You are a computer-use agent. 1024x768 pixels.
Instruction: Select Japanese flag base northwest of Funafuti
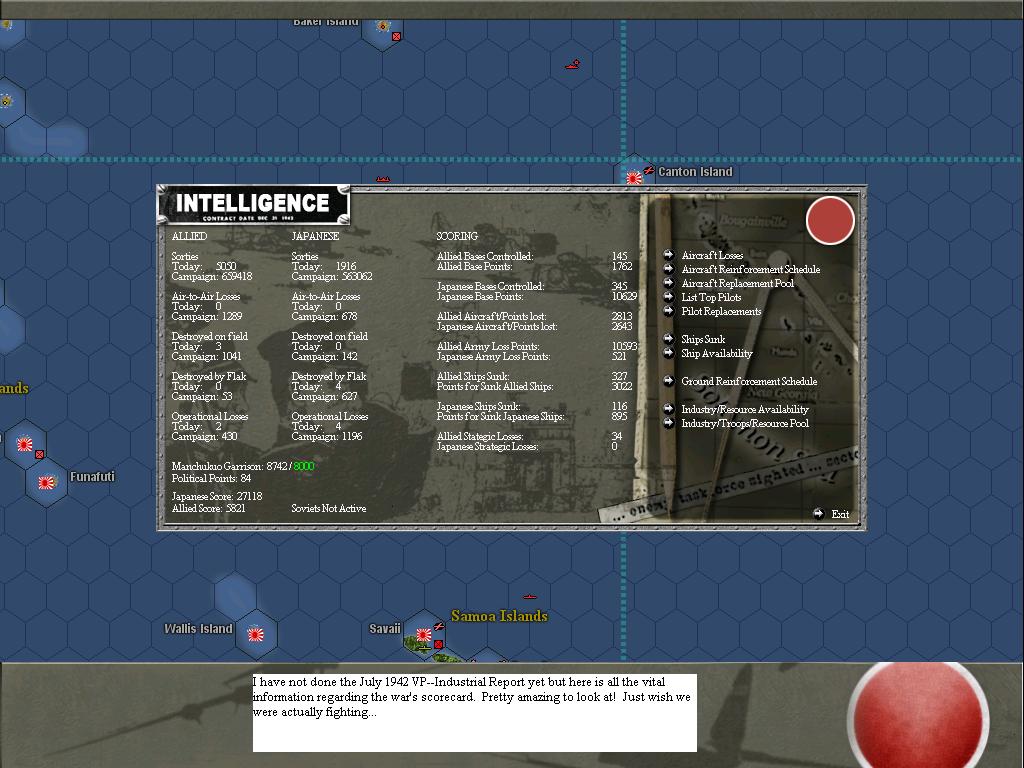pos(25,444)
